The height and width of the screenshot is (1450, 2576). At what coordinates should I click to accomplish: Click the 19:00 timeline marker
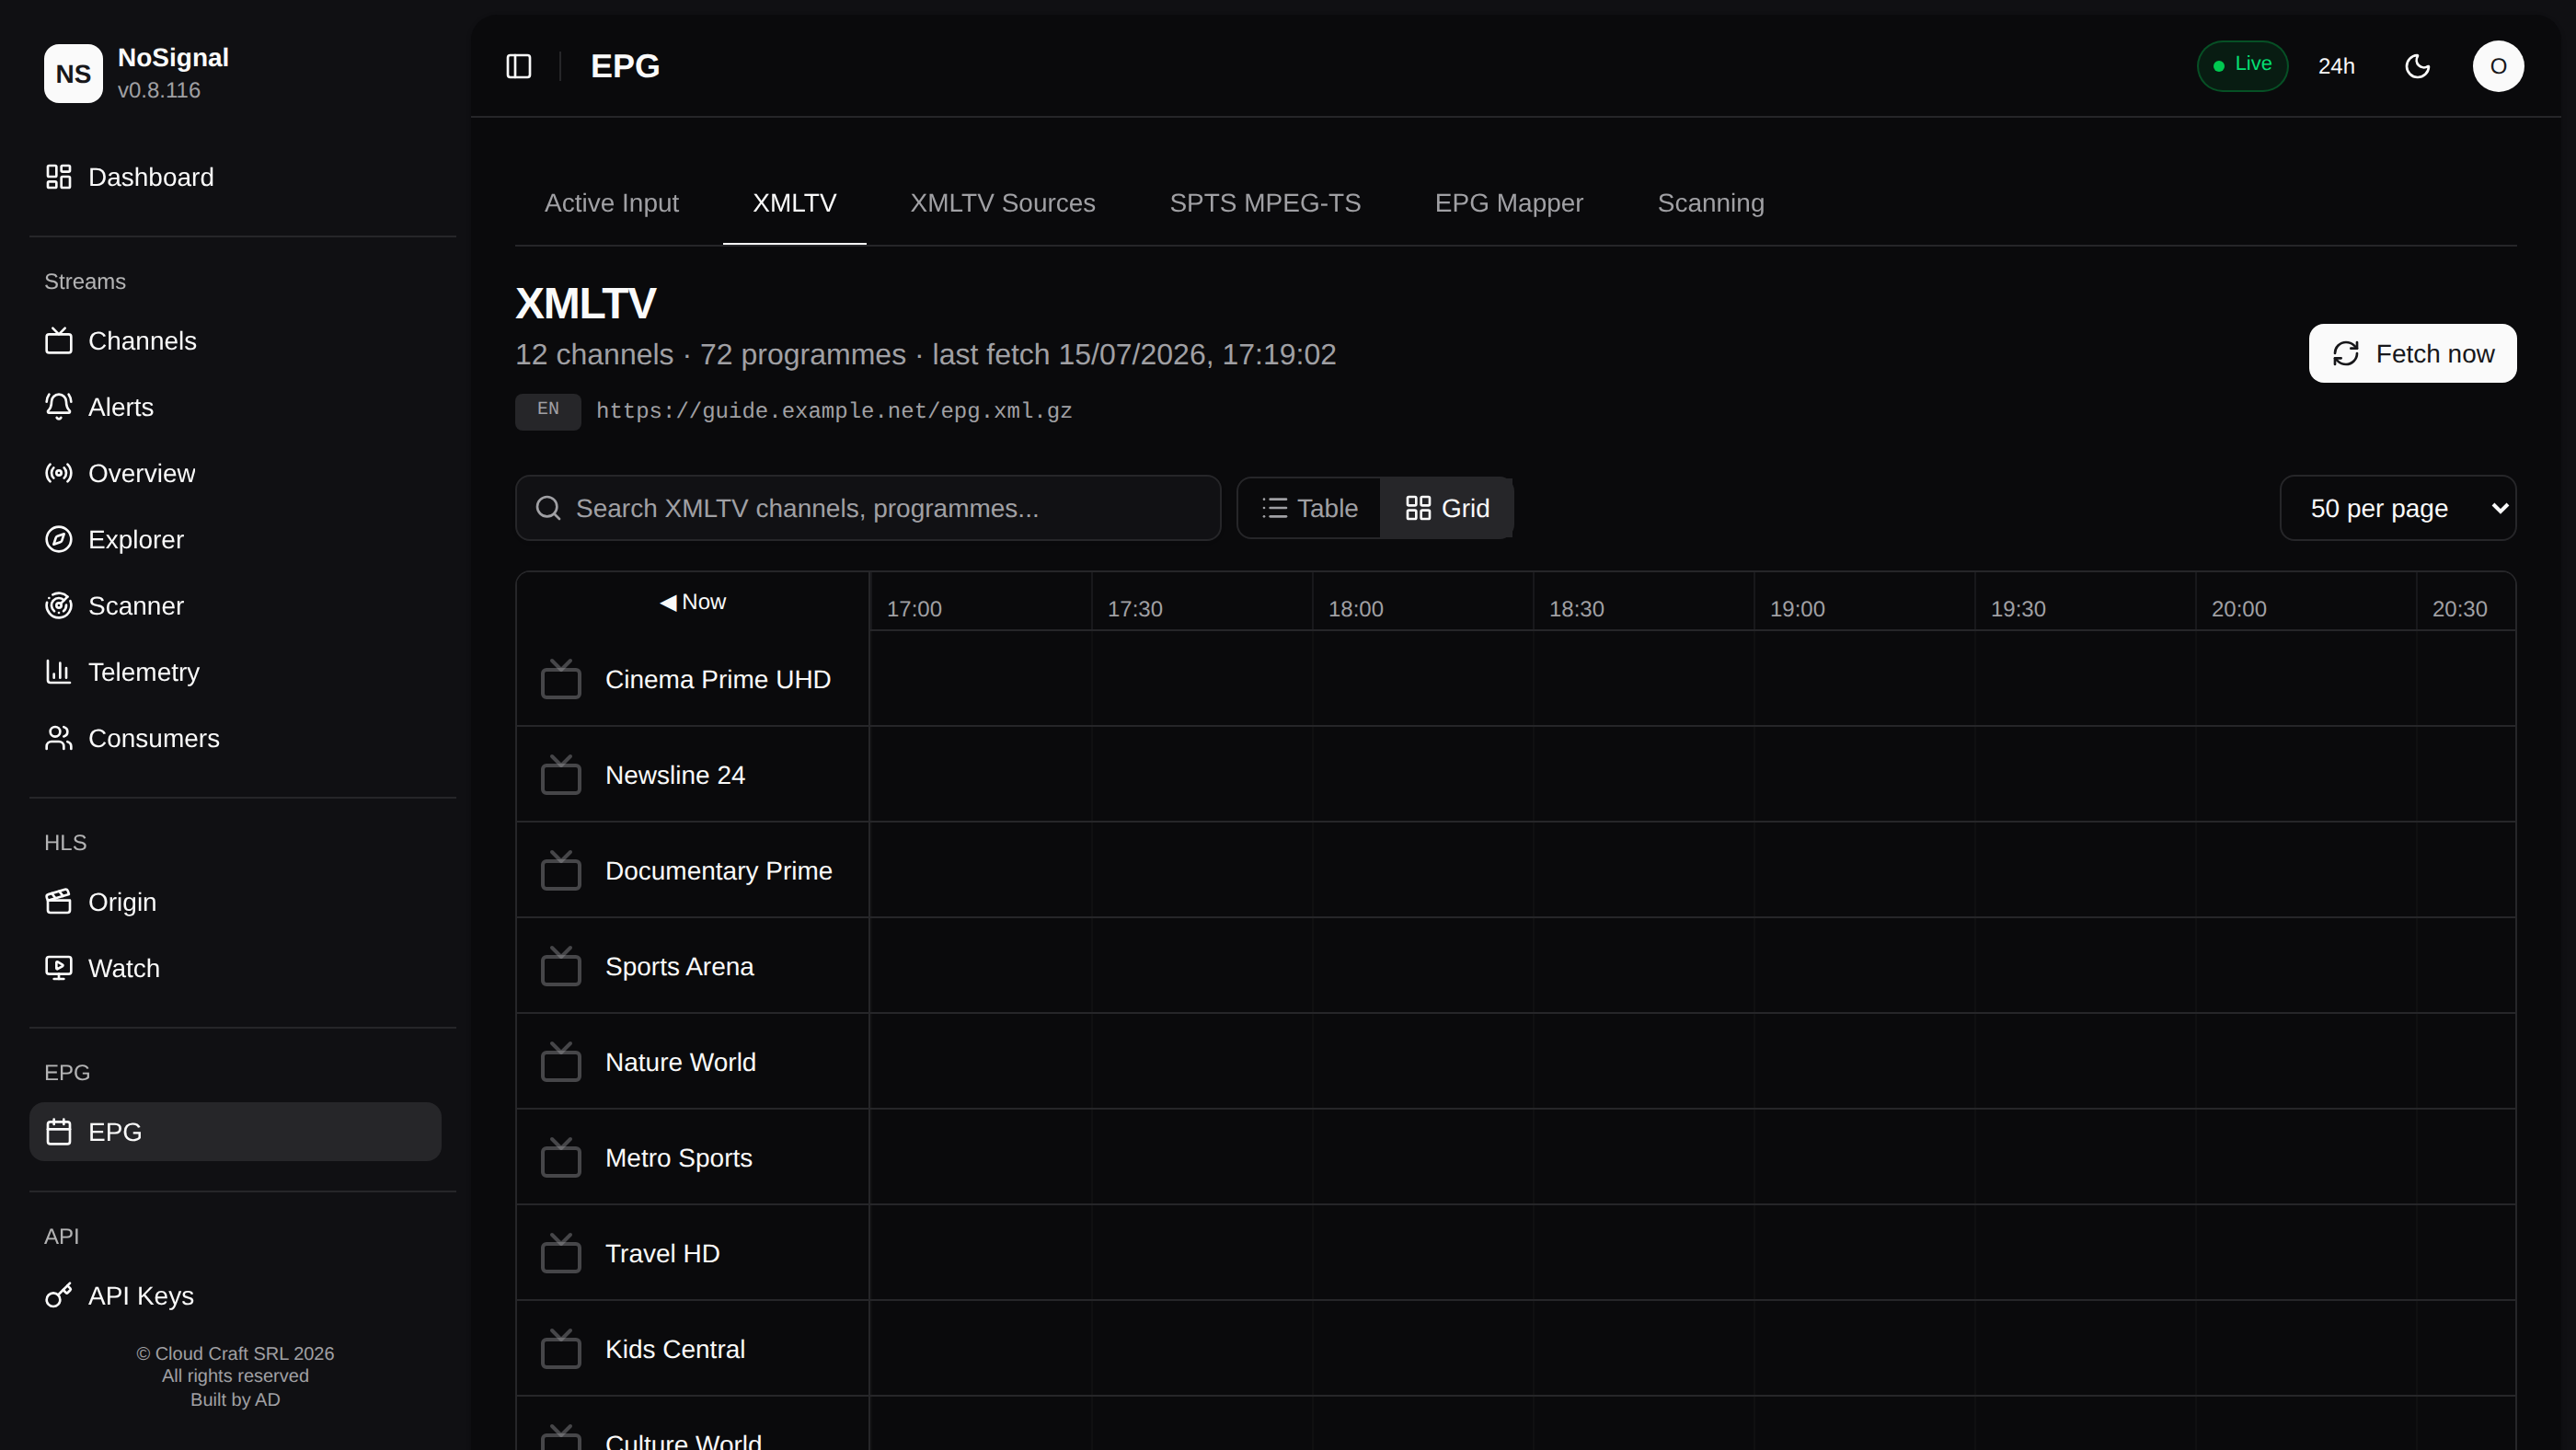[x=1797, y=609]
